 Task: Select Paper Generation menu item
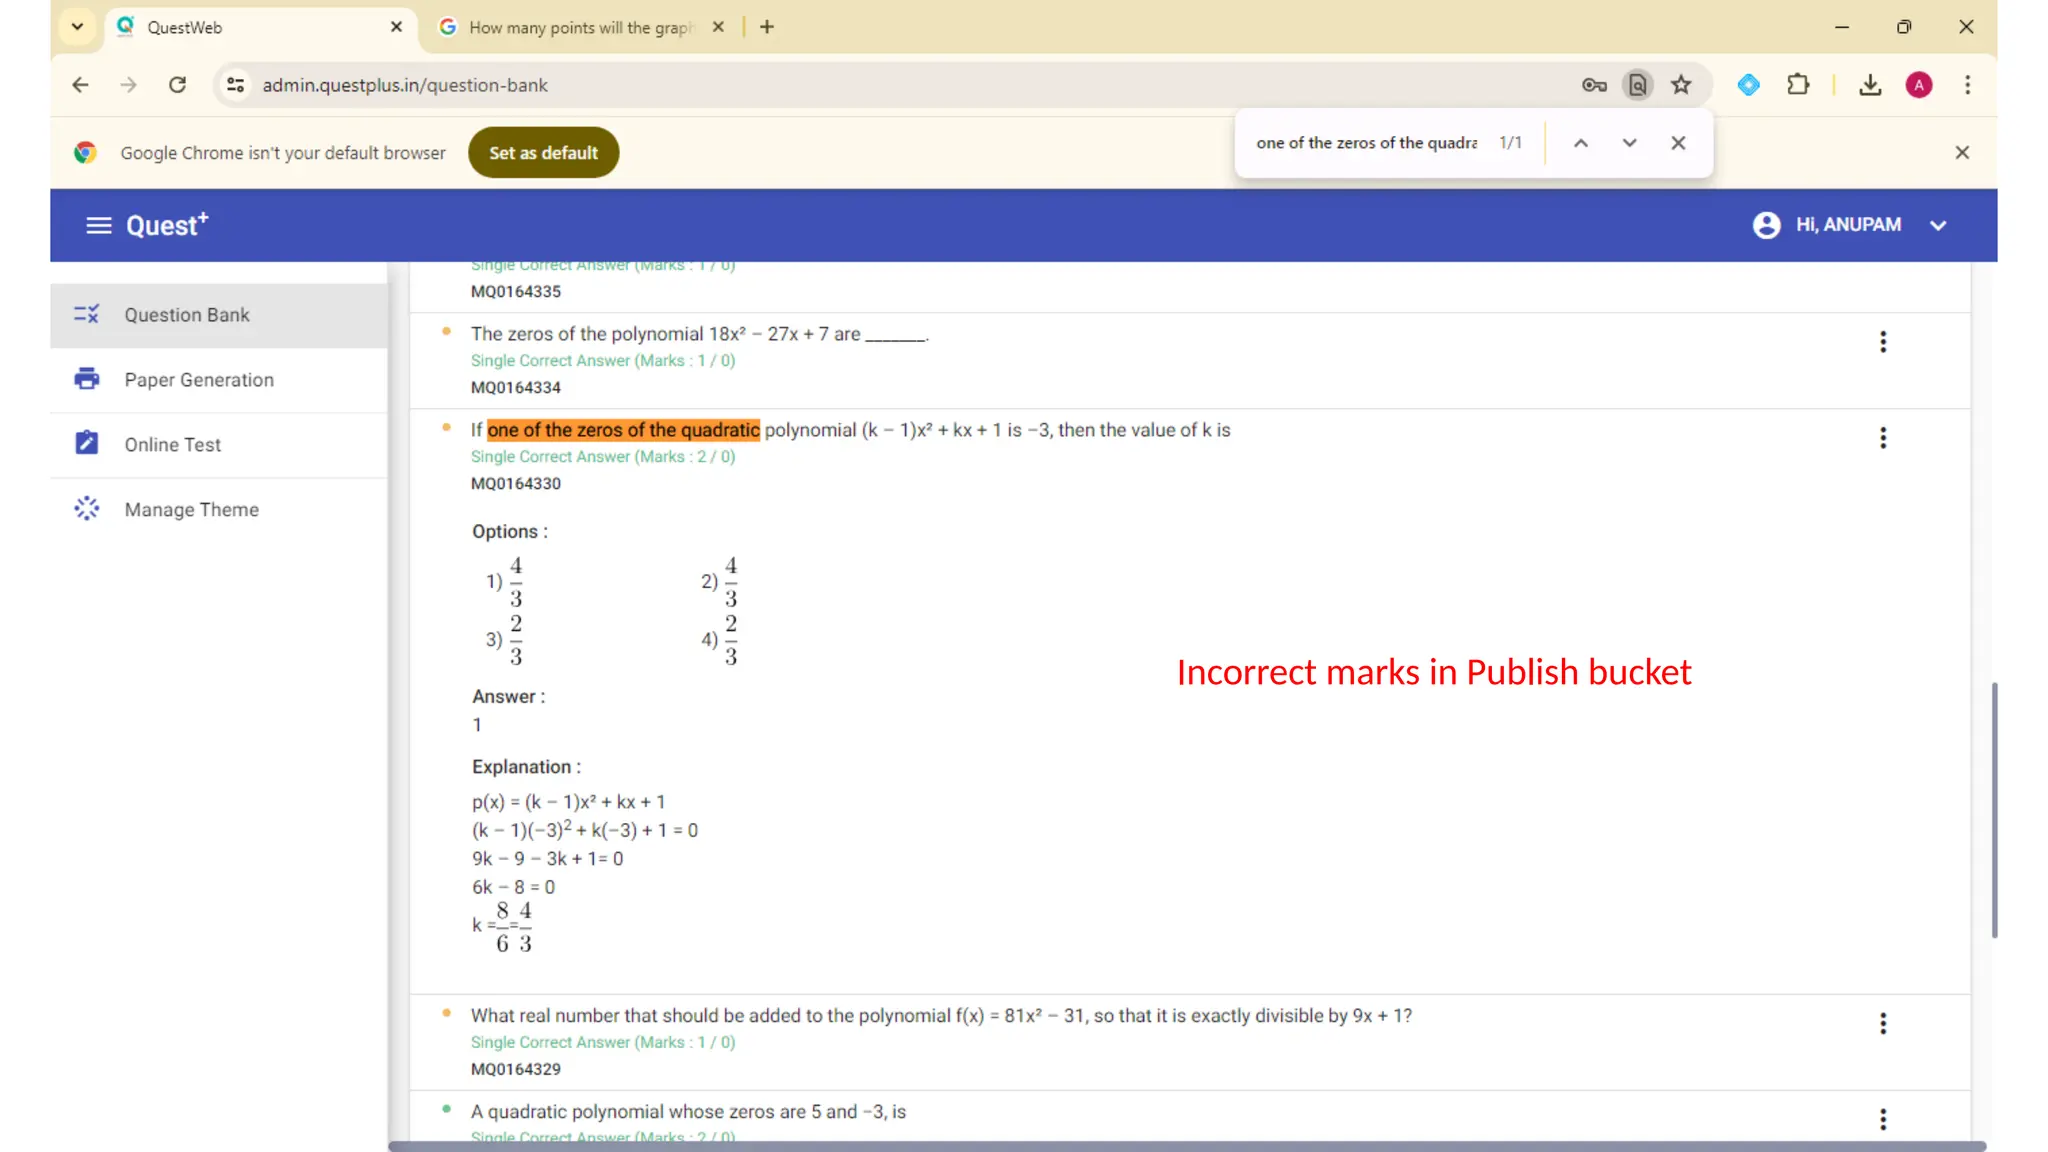click(199, 380)
